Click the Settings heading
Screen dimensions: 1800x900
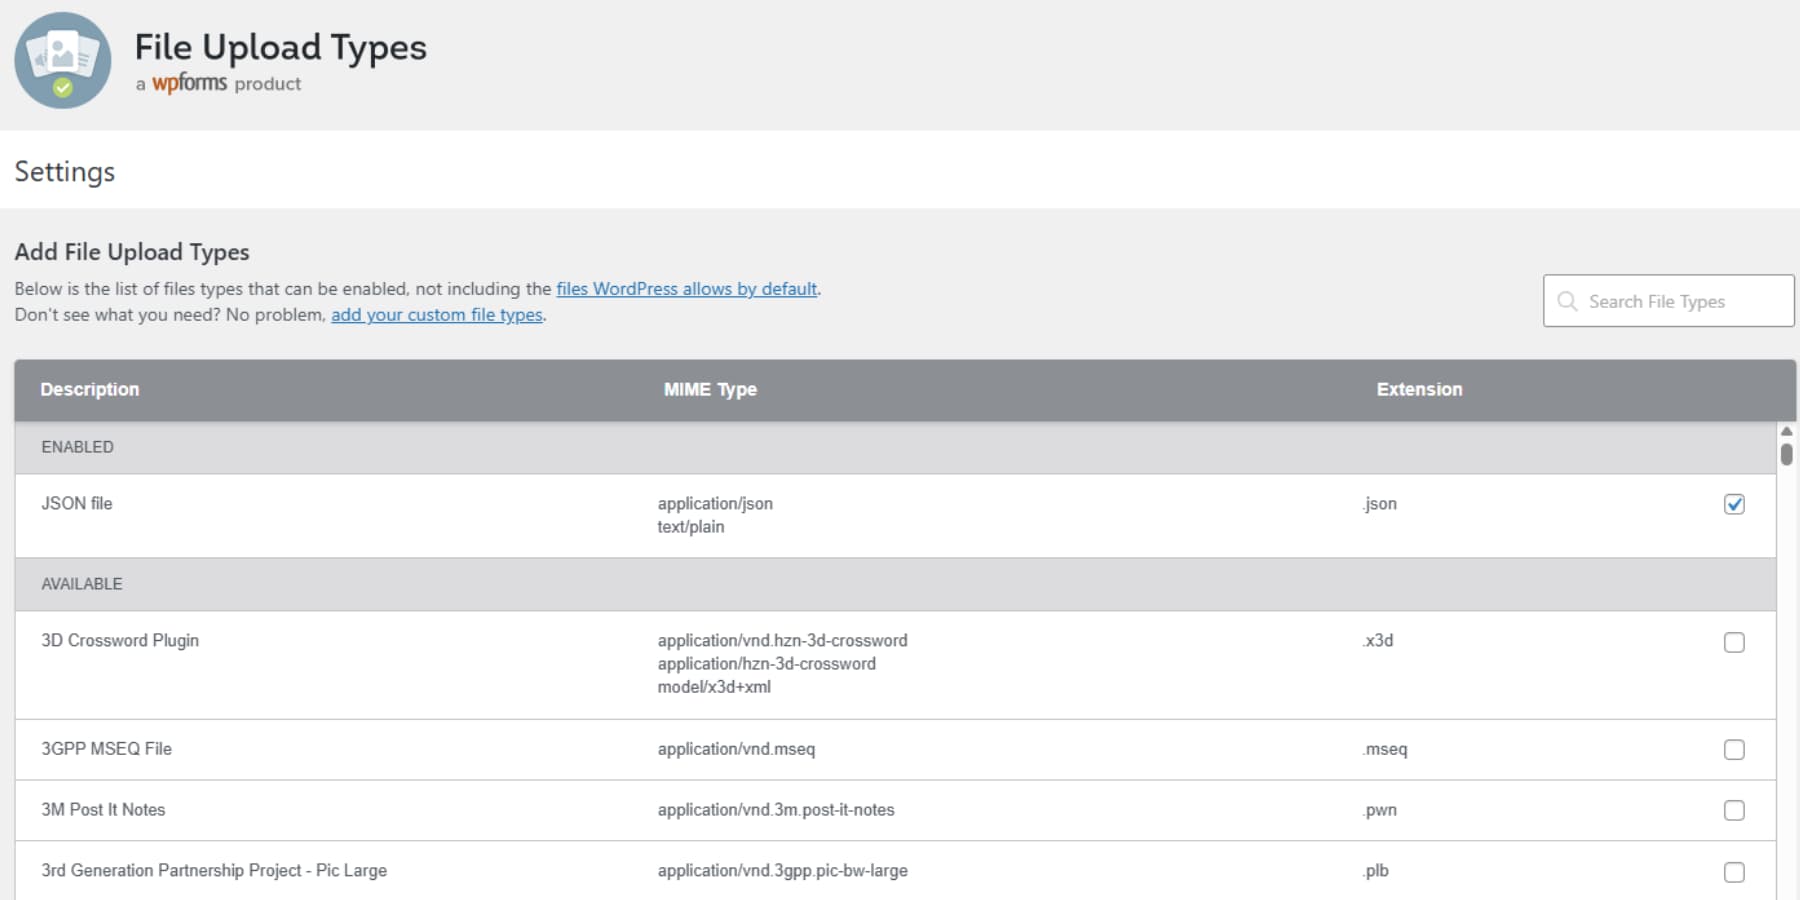click(64, 172)
